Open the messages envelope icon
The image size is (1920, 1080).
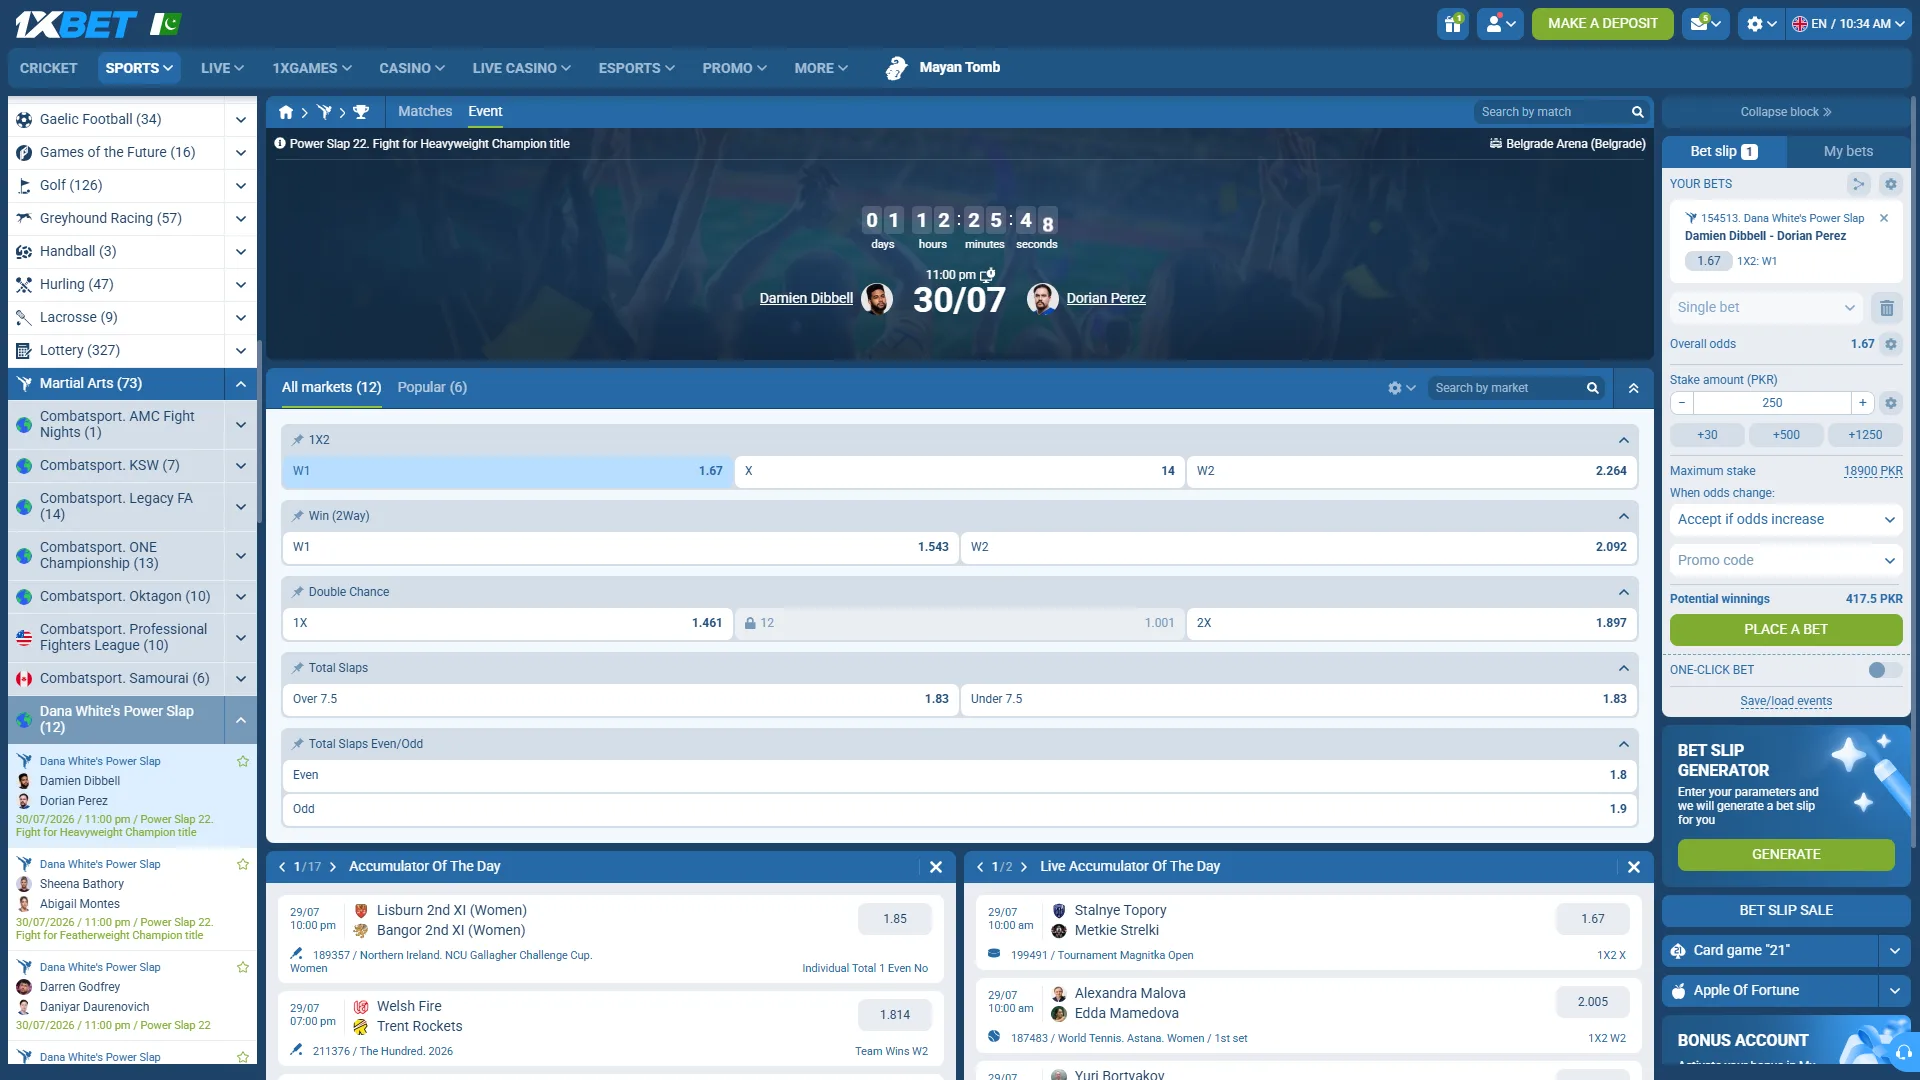click(x=1706, y=24)
